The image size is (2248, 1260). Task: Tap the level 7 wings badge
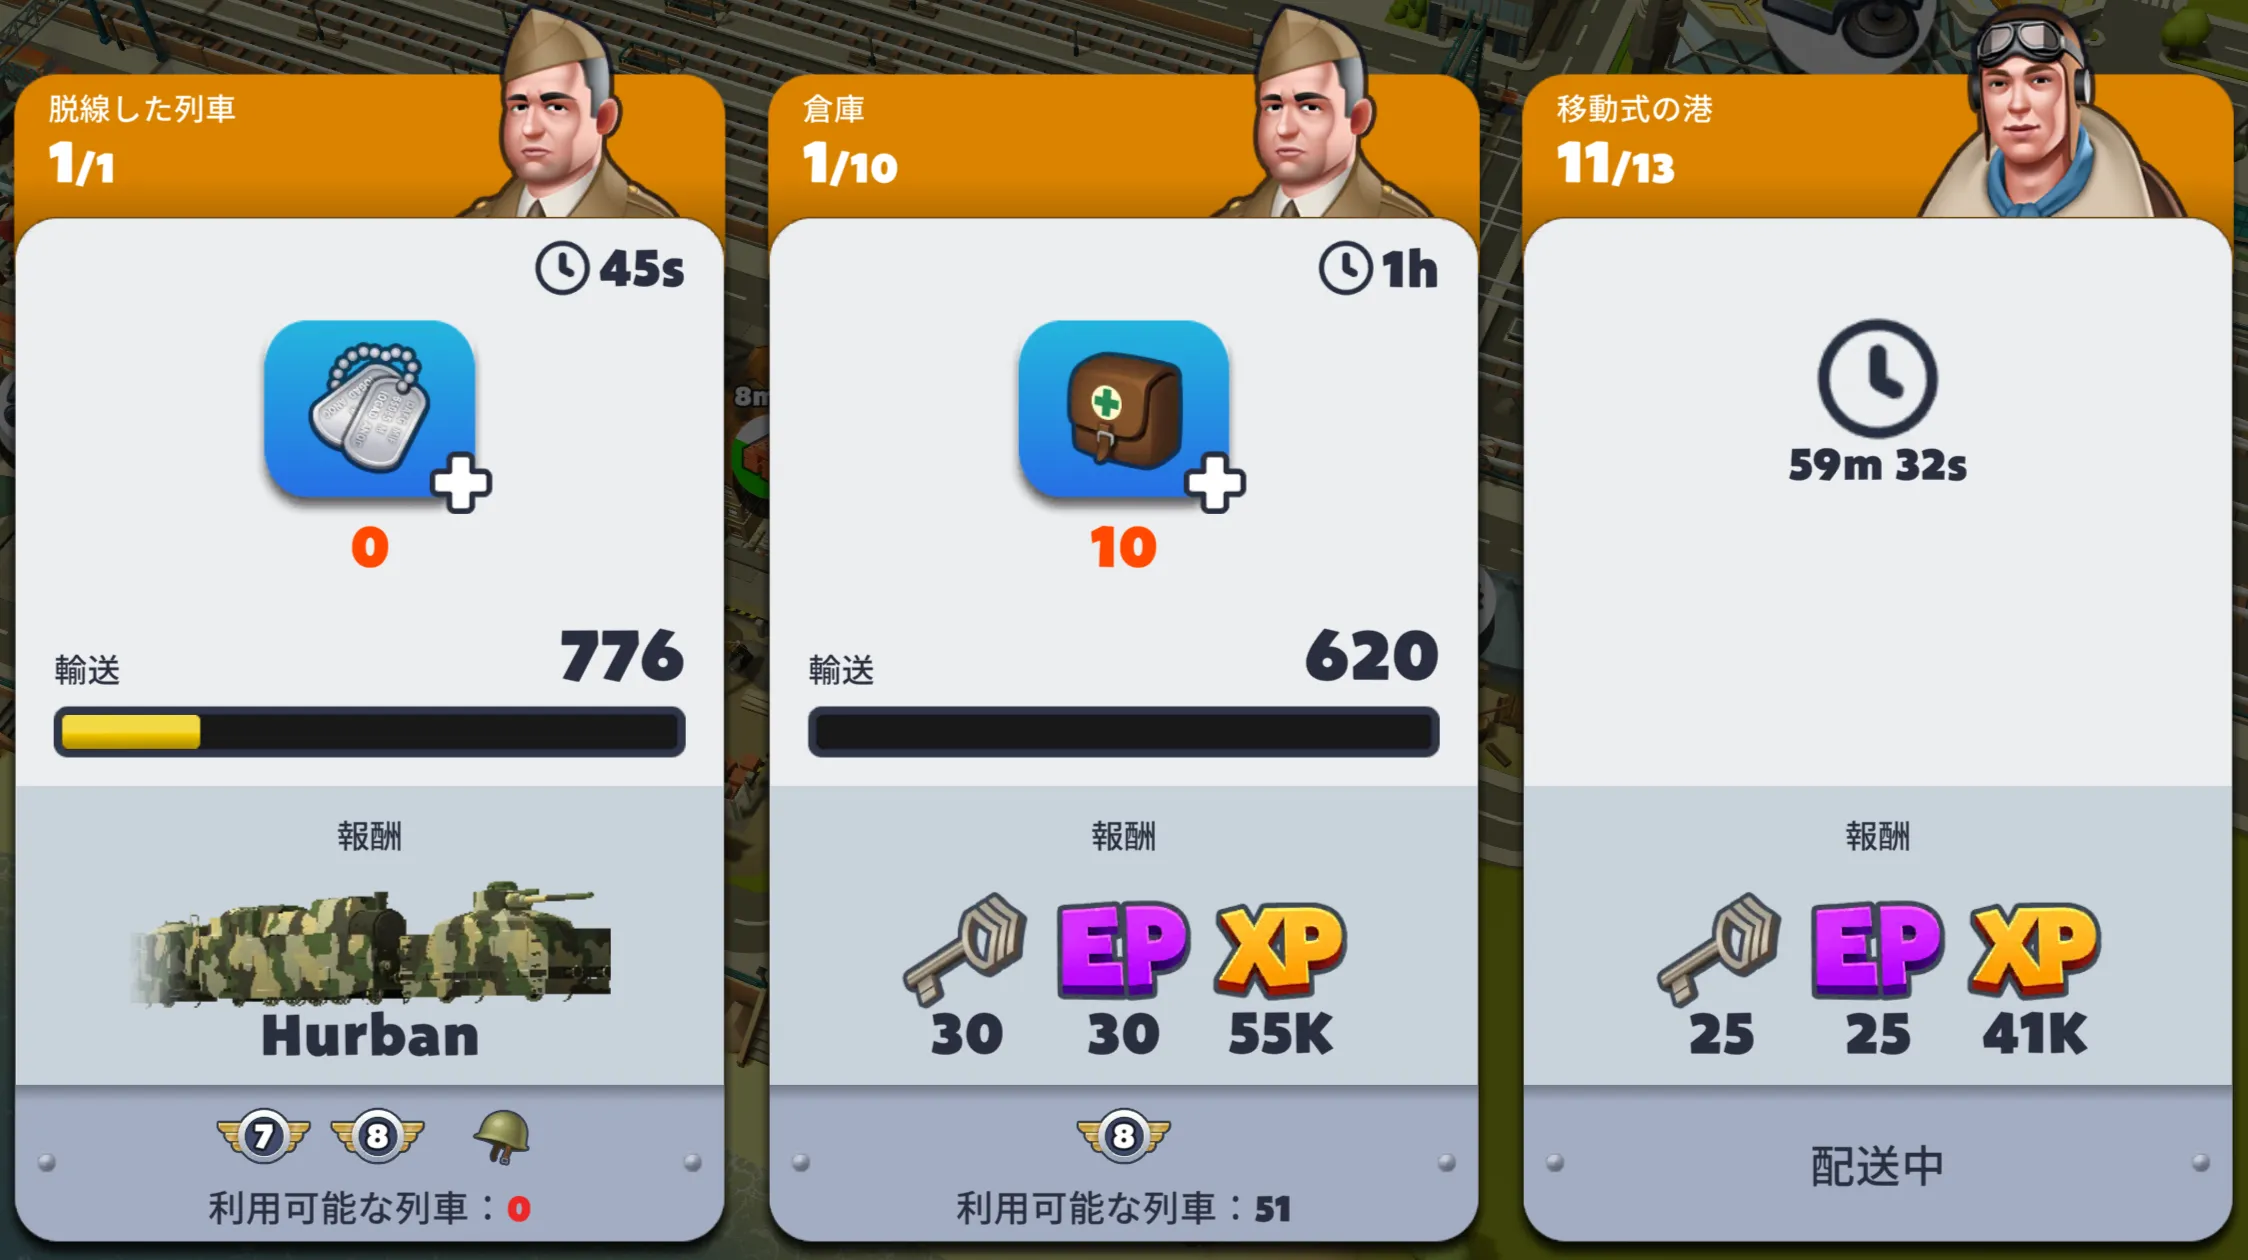264,1136
